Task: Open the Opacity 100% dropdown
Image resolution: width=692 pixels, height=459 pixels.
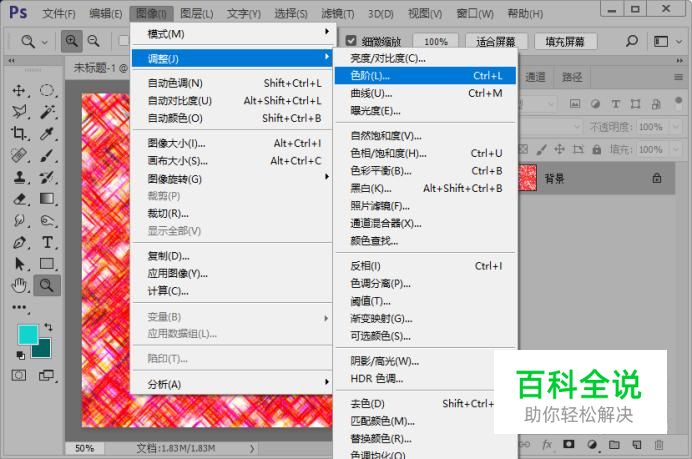Action: pos(676,127)
